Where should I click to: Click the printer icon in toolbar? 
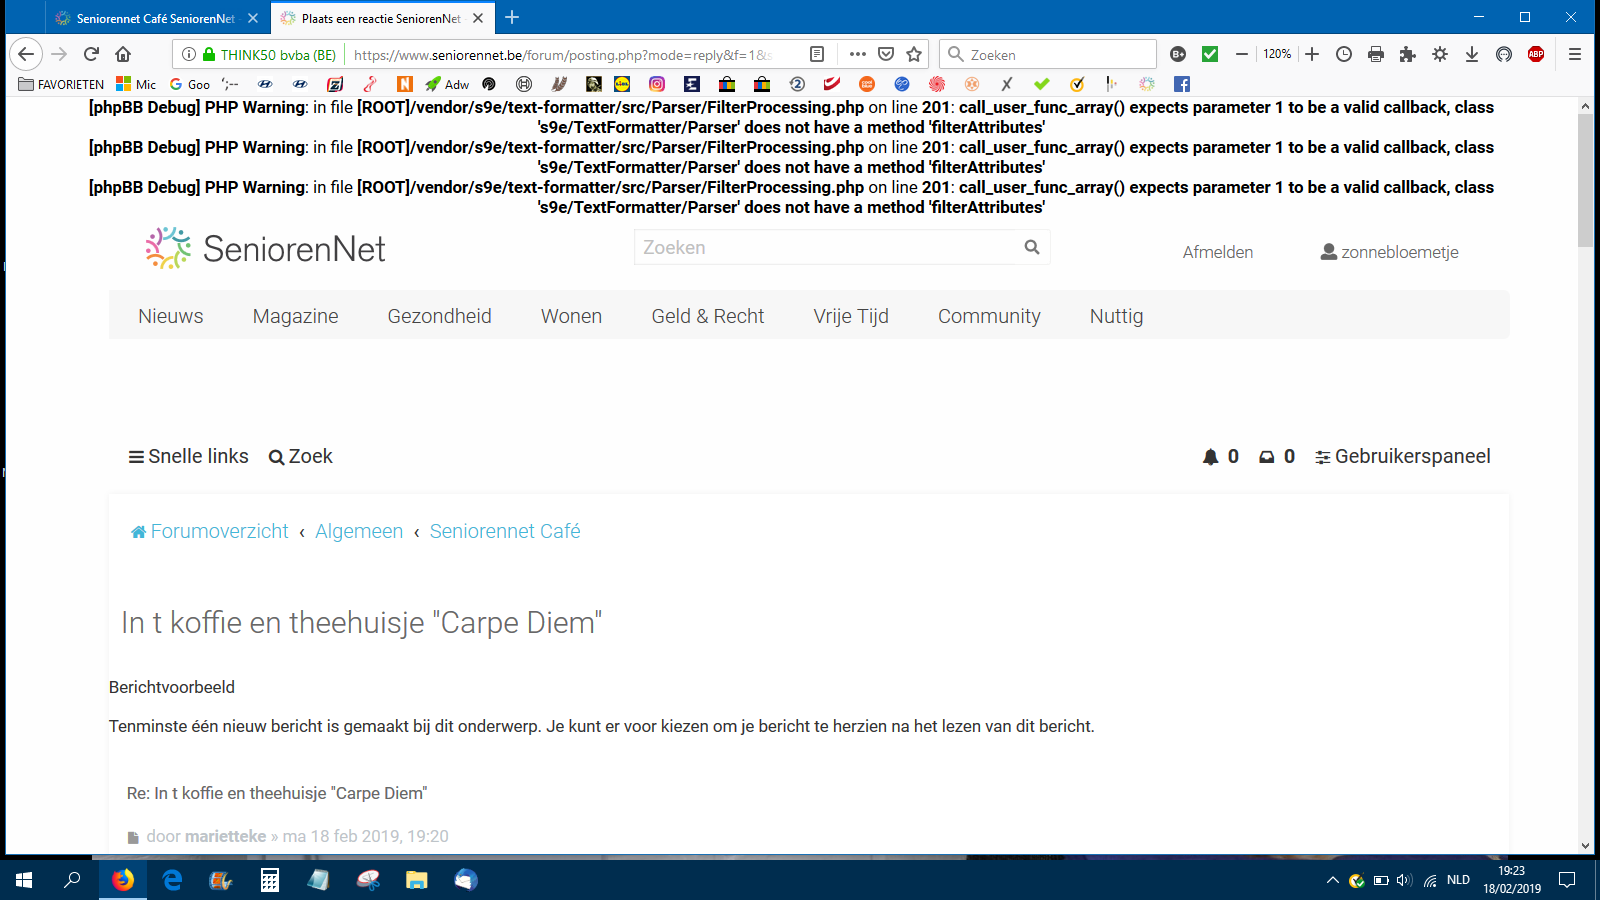(1376, 54)
